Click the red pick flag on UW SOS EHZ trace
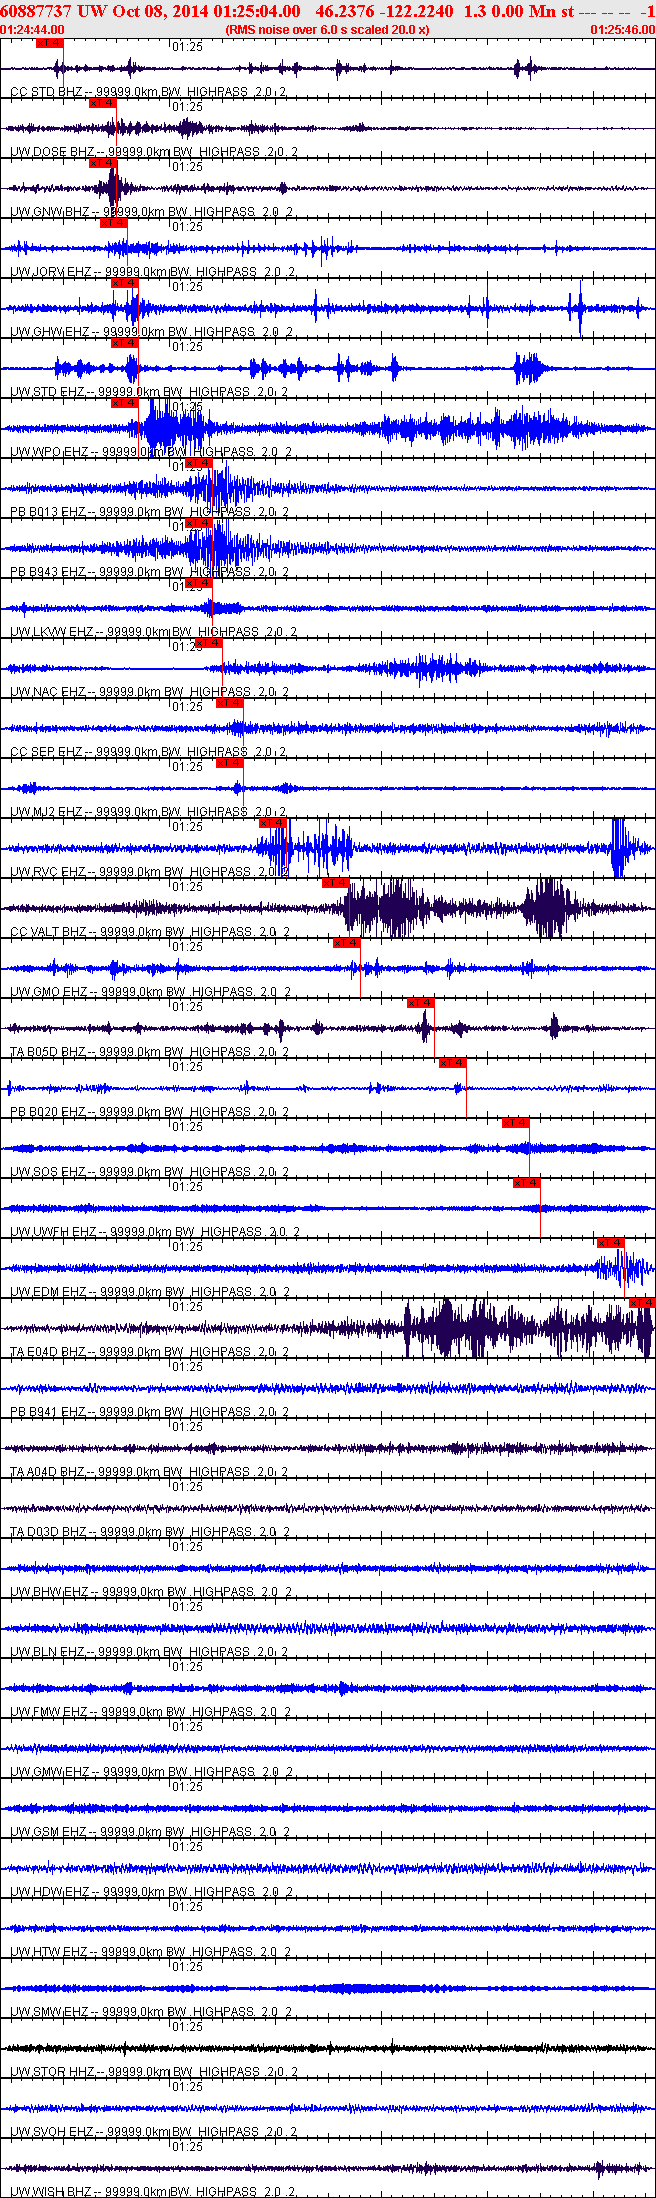Viewport: 656px width, 2198px height. (516, 1123)
